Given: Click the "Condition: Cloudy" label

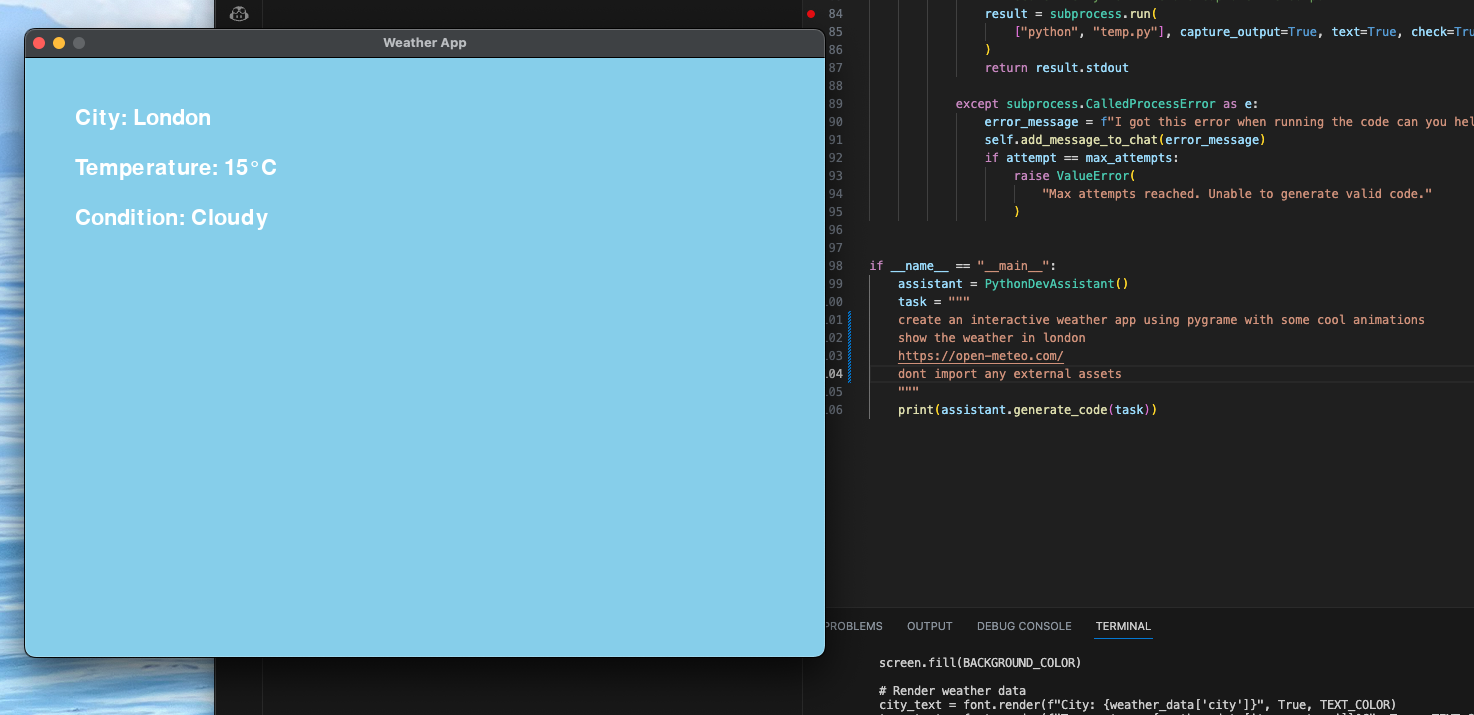Looking at the screenshot, I should coord(172,218).
